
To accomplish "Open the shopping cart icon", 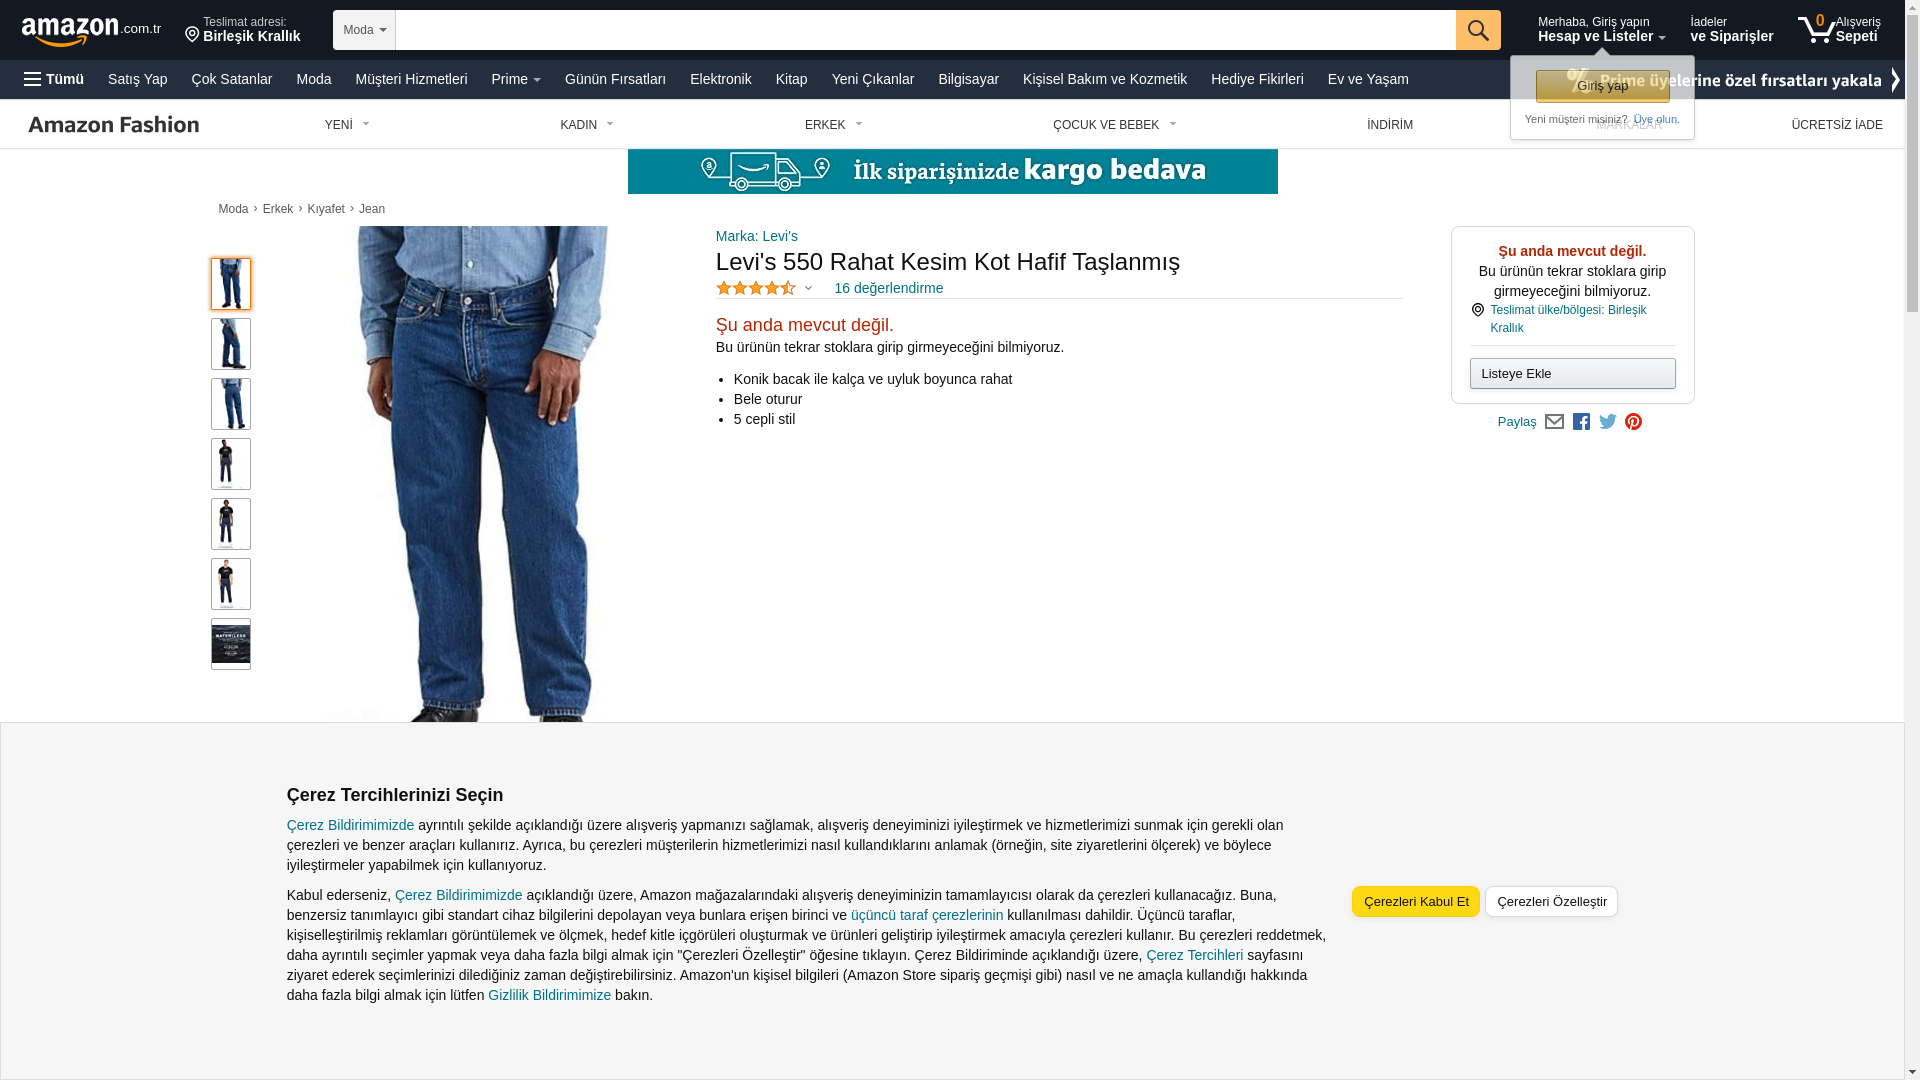I will [x=1839, y=29].
